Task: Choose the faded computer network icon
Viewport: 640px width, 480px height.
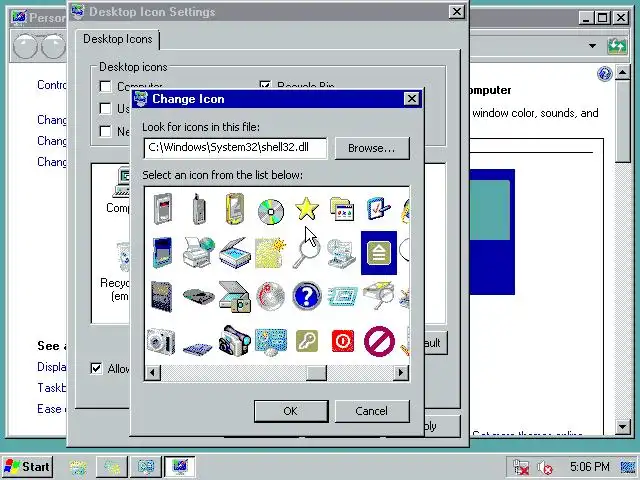Action: 342,253
